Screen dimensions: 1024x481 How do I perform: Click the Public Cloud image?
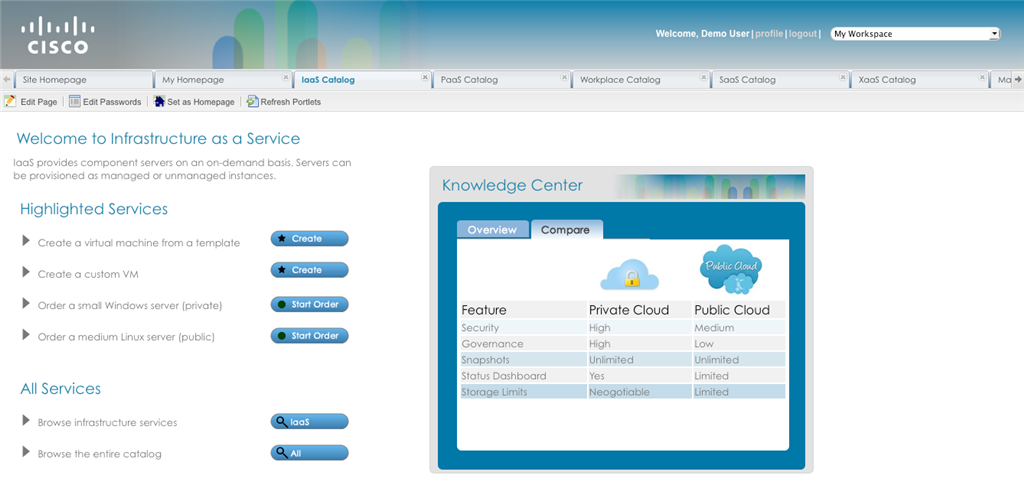click(x=731, y=269)
